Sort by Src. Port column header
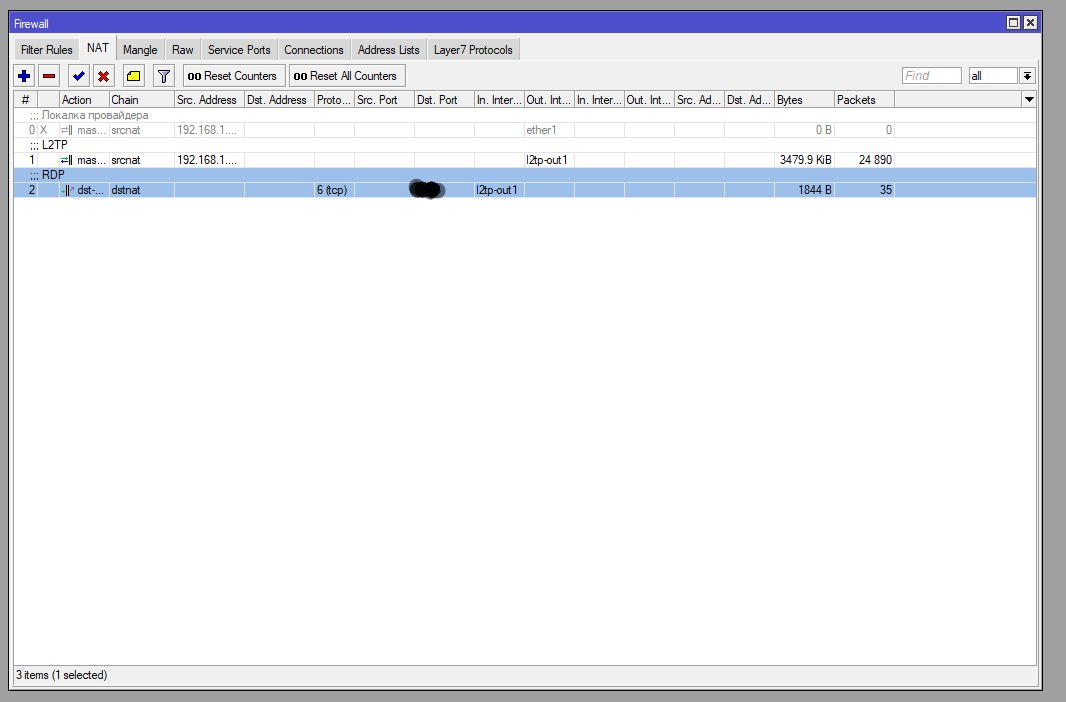The height and width of the screenshot is (702, 1066). click(x=384, y=100)
